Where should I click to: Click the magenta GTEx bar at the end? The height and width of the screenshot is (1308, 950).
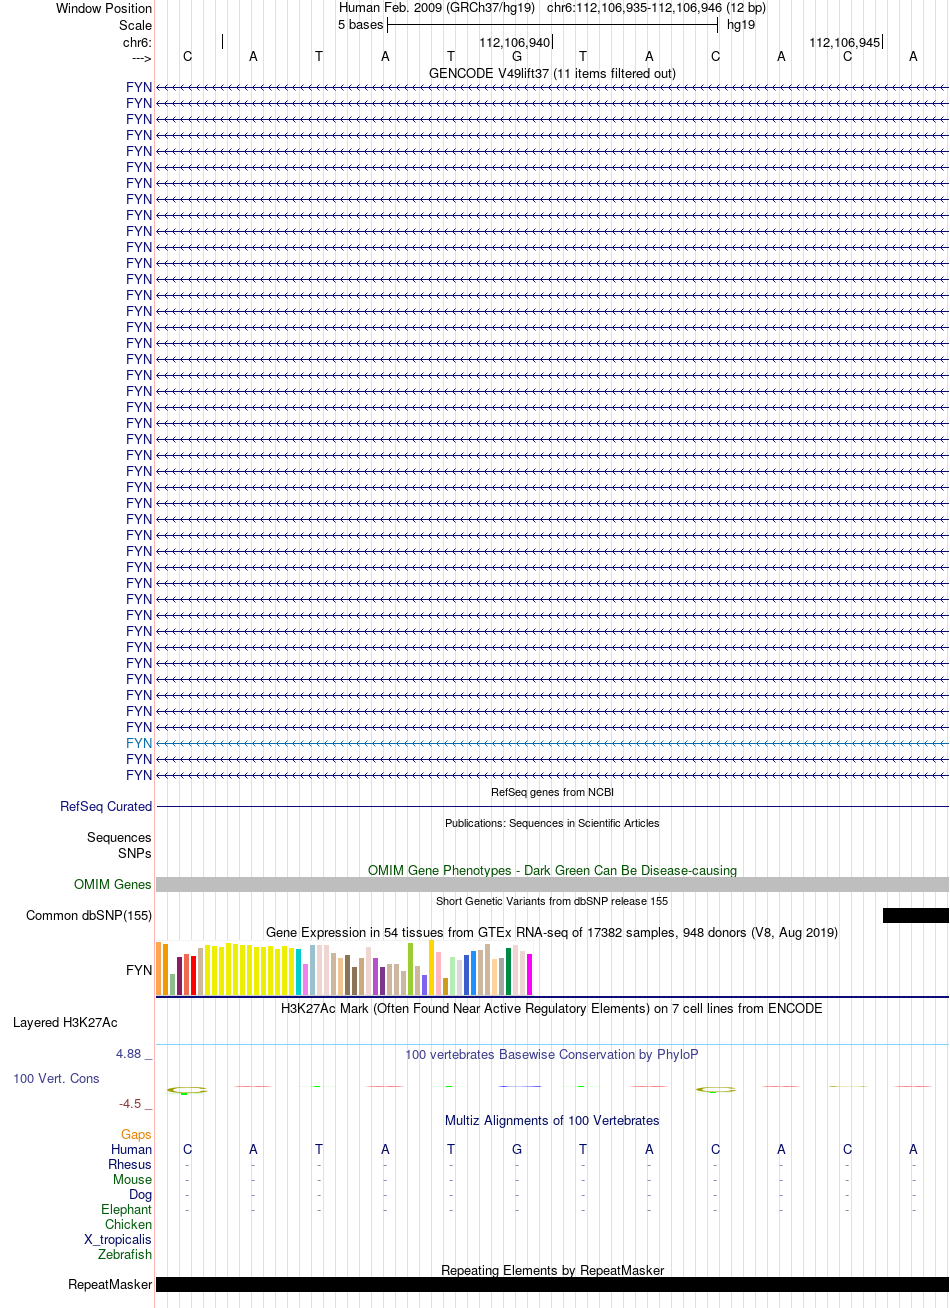[530, 974]
